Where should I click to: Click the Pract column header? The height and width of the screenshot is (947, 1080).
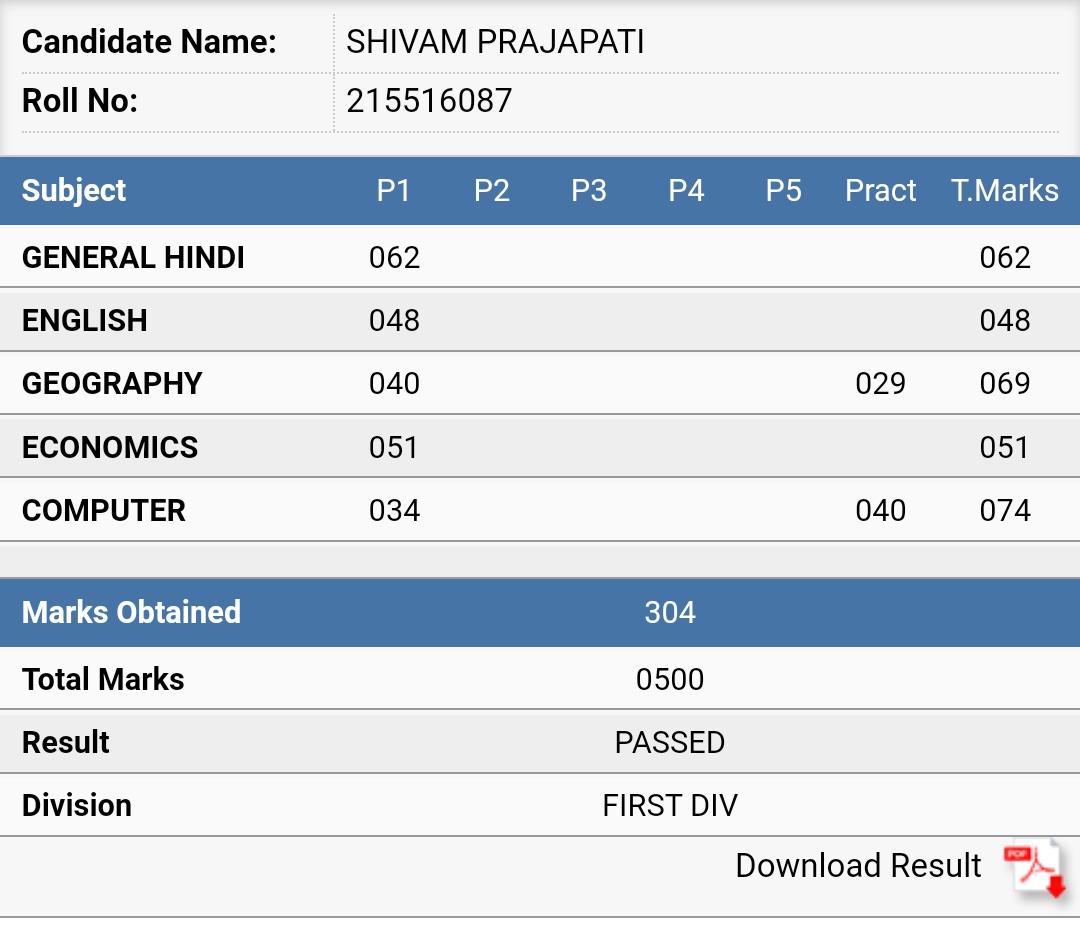(x=880, y=191)
